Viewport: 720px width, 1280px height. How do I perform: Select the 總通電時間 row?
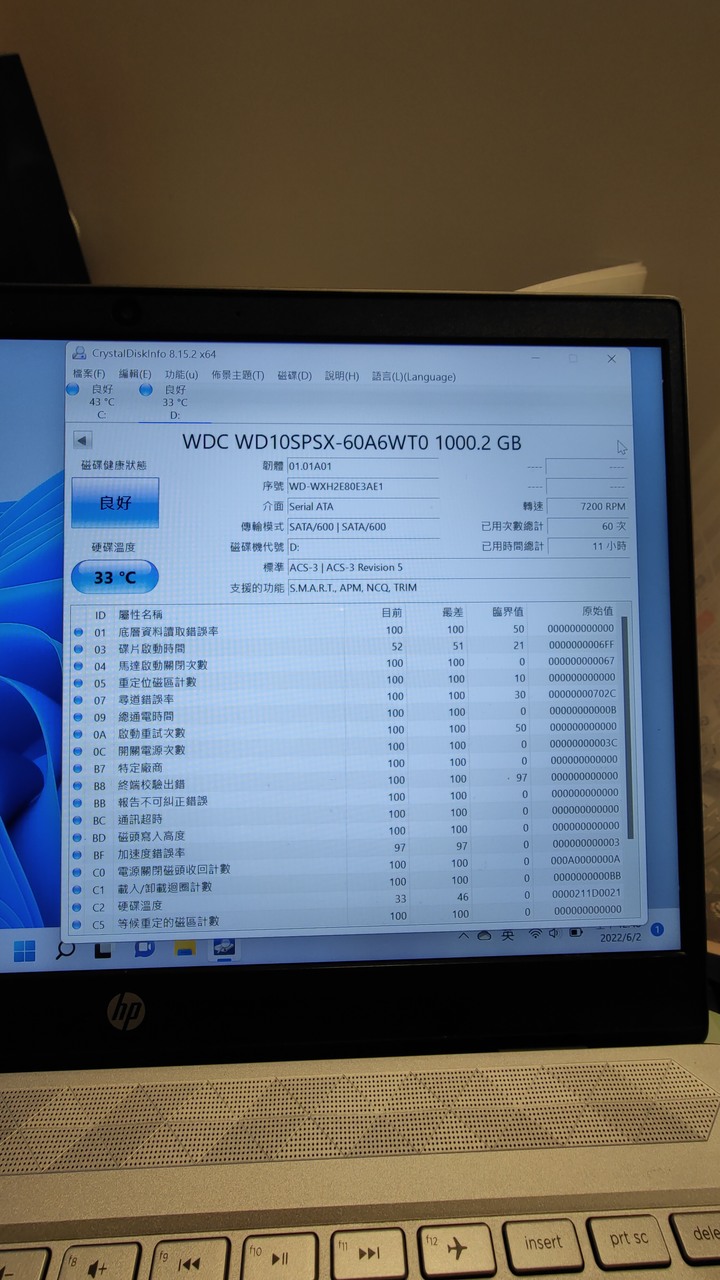coord(347,715)
